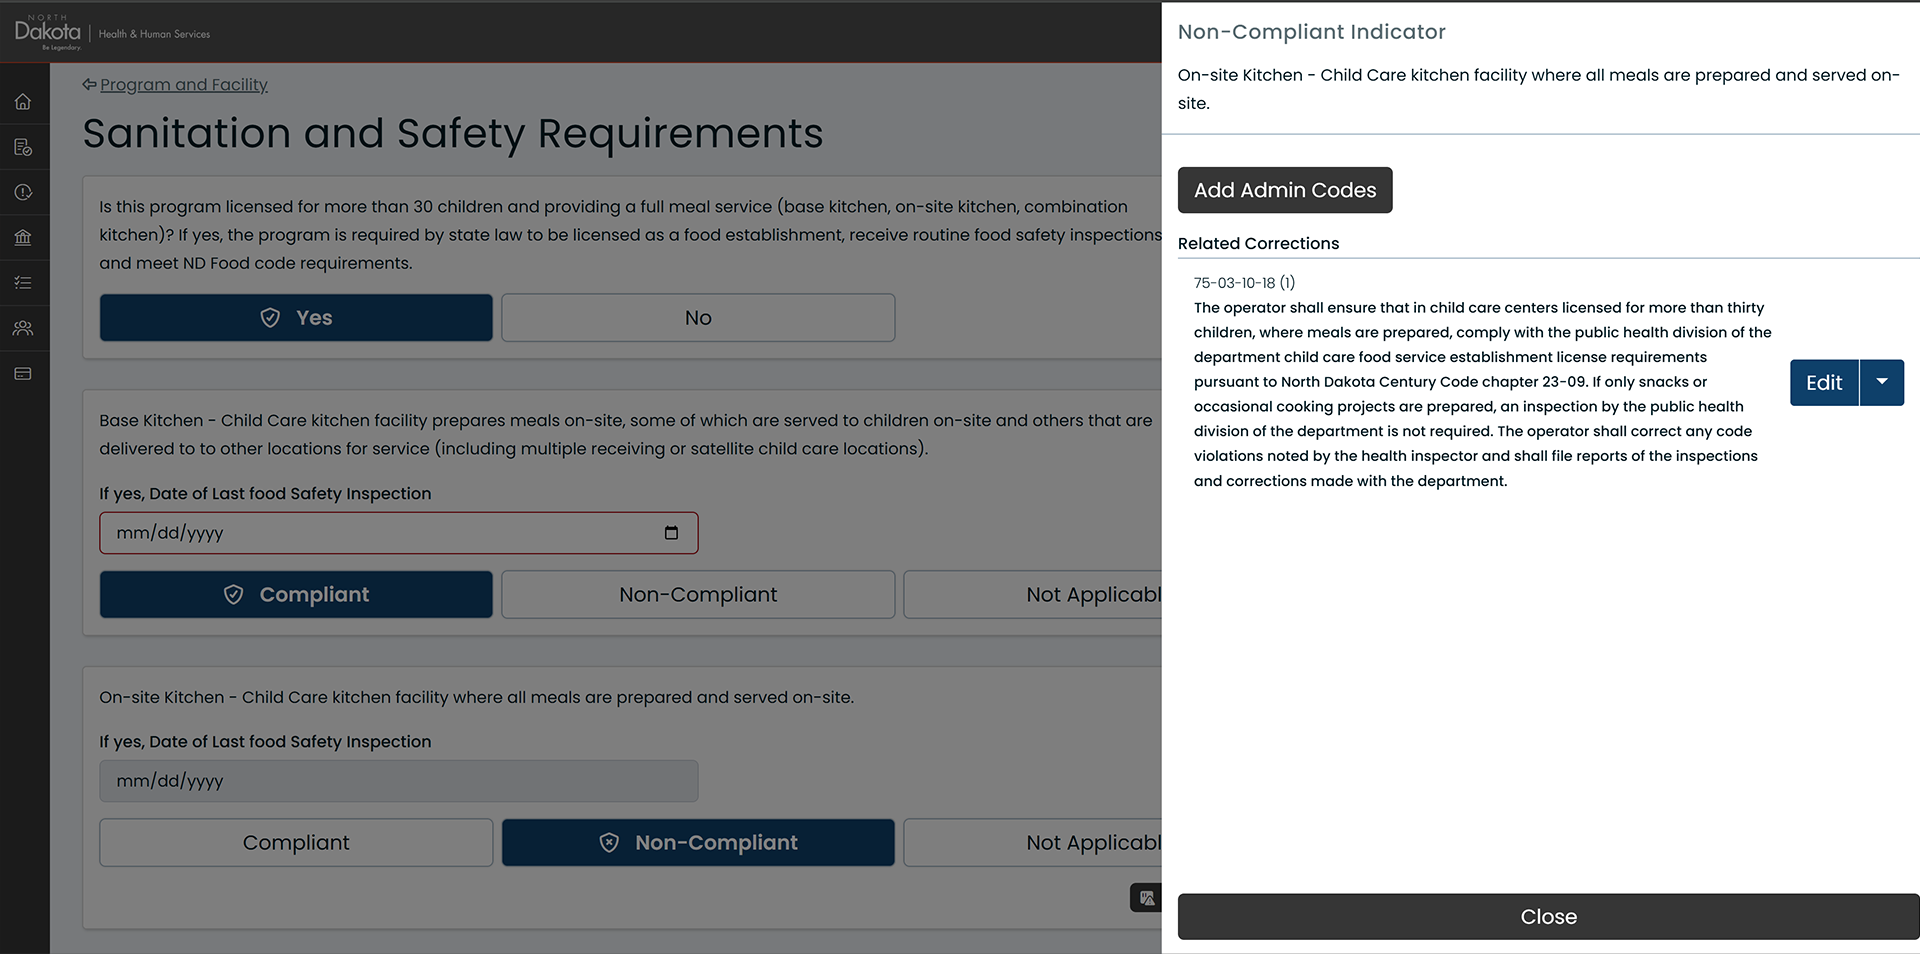Open the document checkmark sidebar icon
This screenshot has width=1920, height=954.
click(23, 147)
